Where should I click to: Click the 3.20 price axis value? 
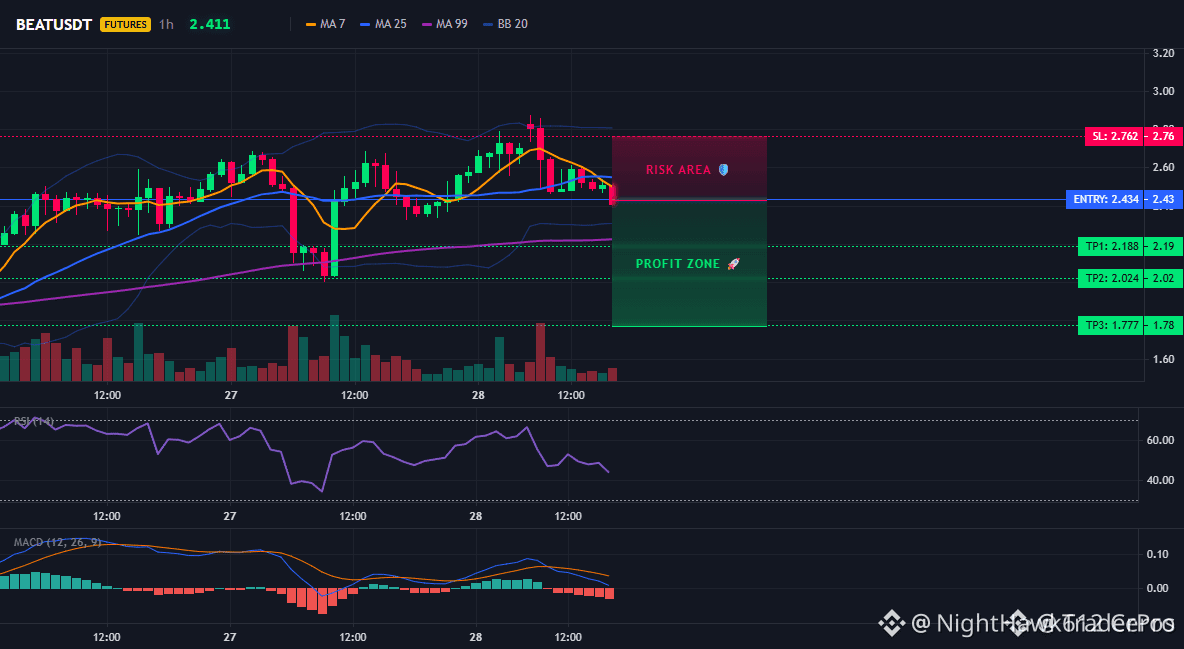(x=1164, y=53)
